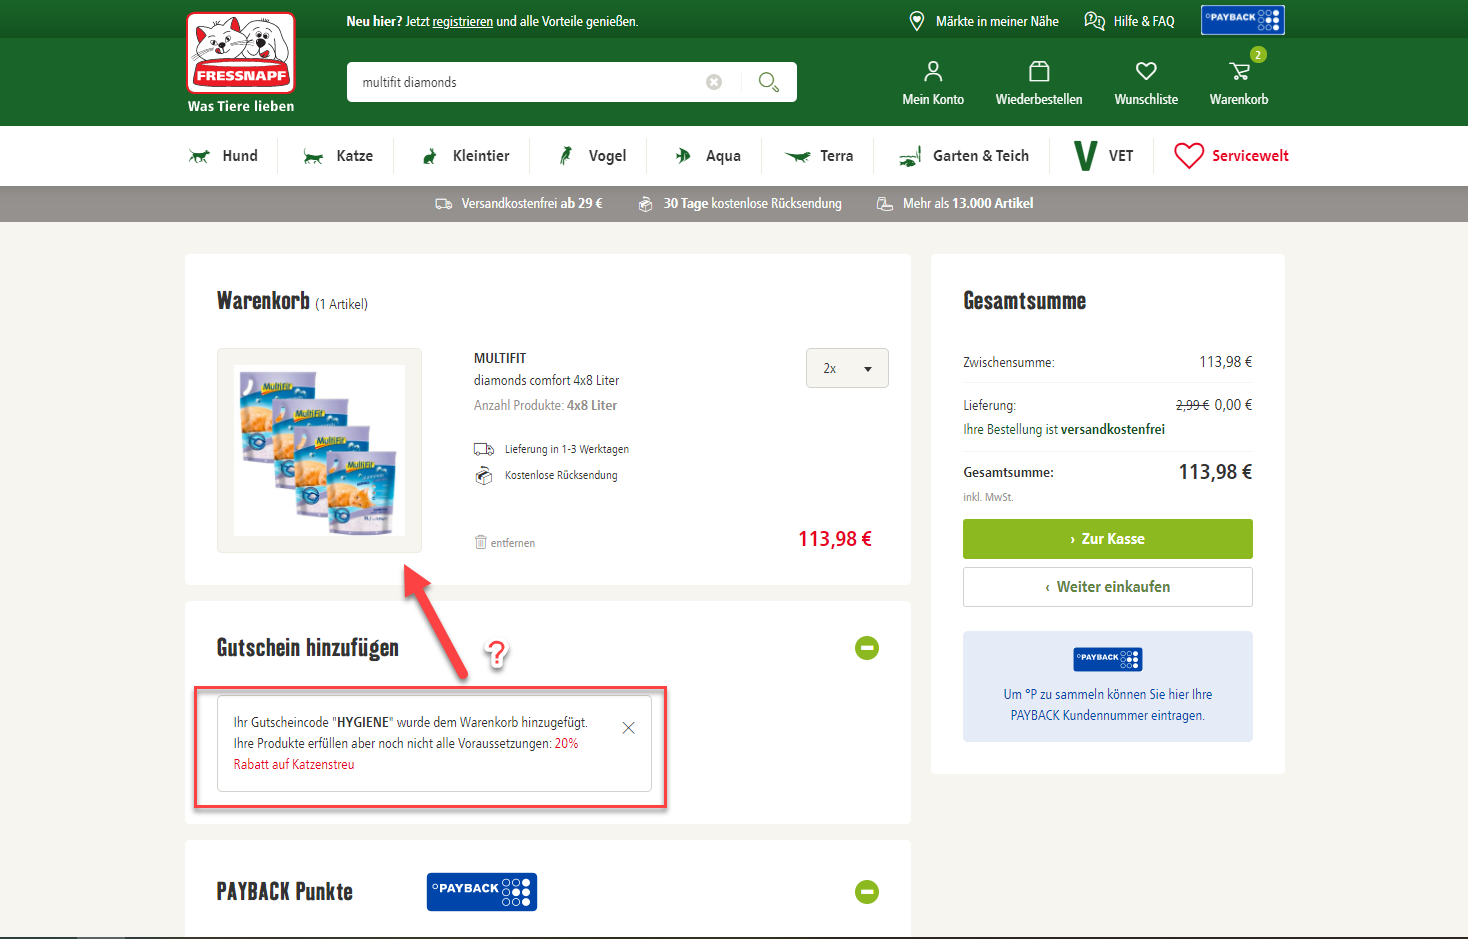
Task: Open the Wiederbestellen reorder icon
Action: [1039, 71]
